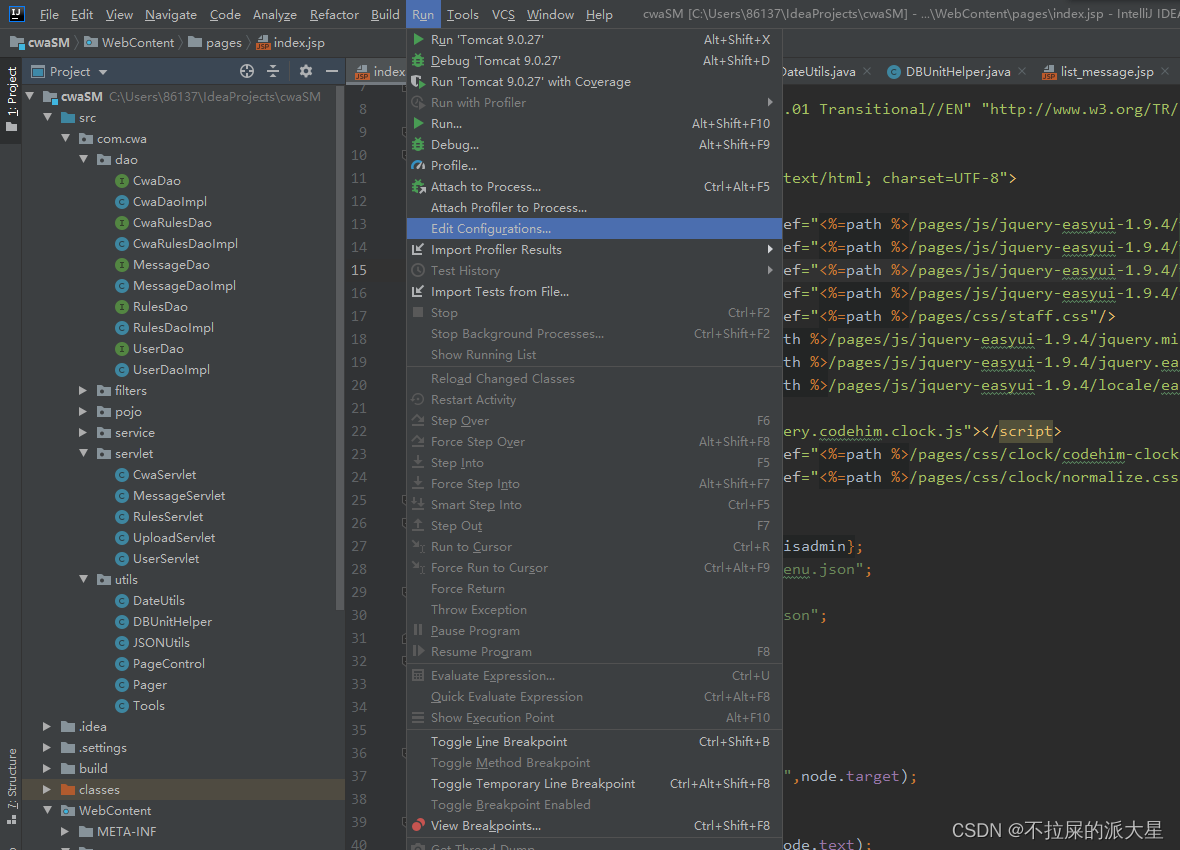The width and height of the screenshot is (1180, 850).
Task: Open the Structure side tool button
Action: point(11,786)
